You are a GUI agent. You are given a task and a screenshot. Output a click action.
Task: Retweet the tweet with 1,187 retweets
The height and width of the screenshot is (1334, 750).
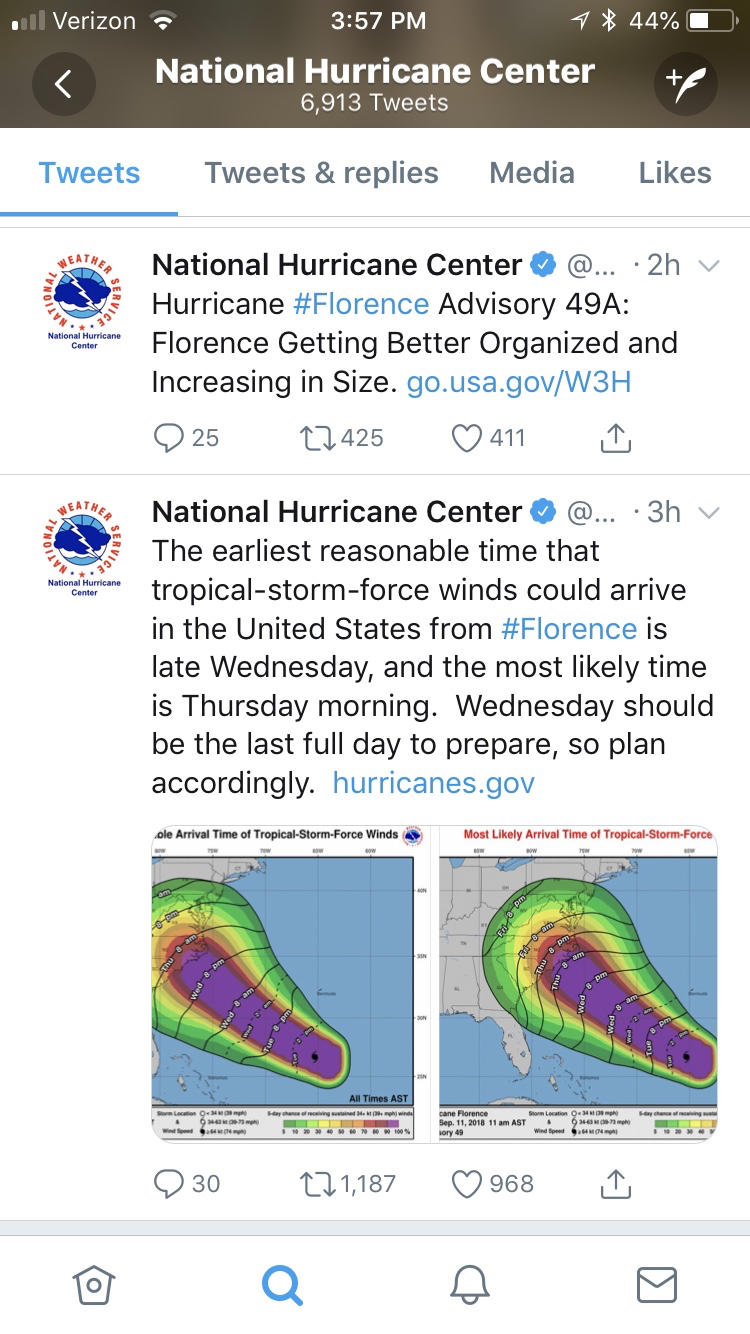coord(318,1184)
